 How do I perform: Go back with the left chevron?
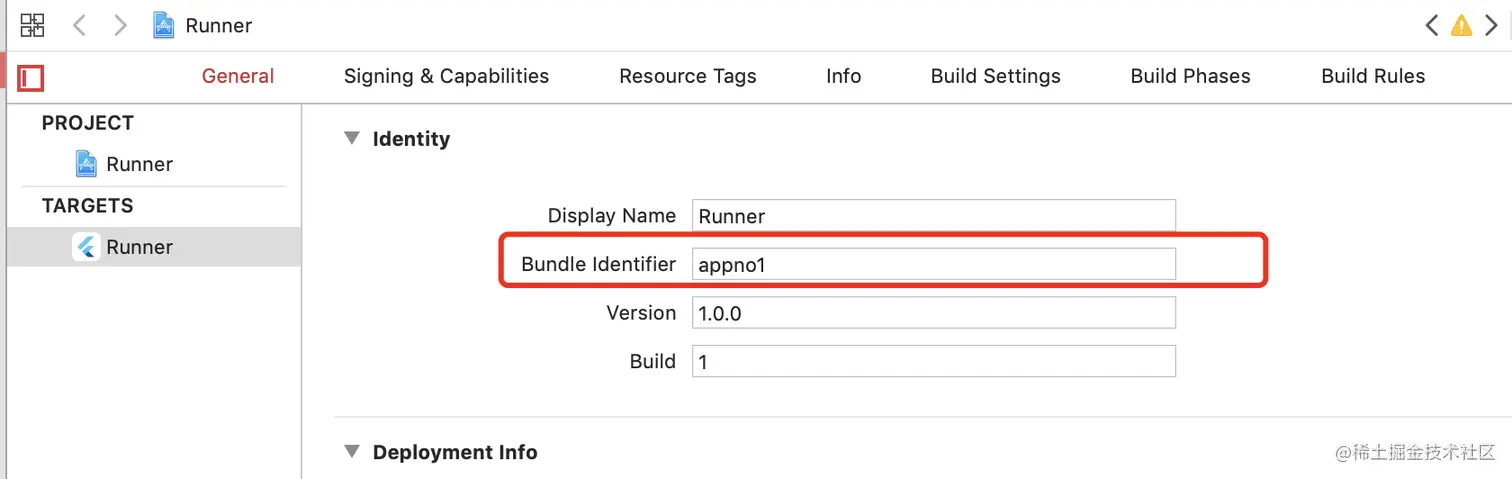79,25
